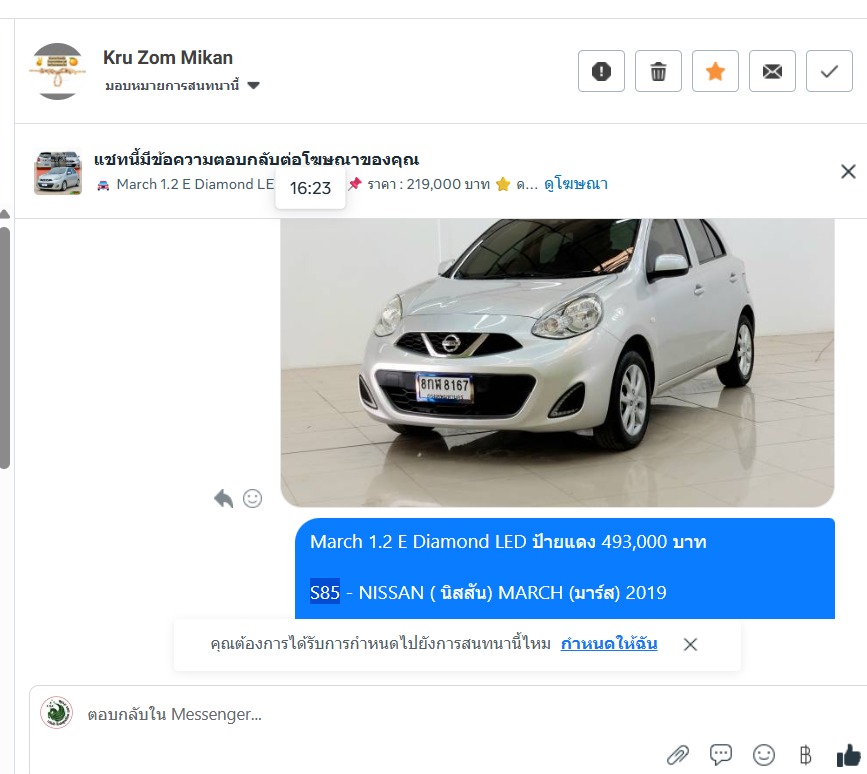Viewport: 867px width, 774px height.
Task: Click the ad reply notice heading
Action: tap(257, 160)
